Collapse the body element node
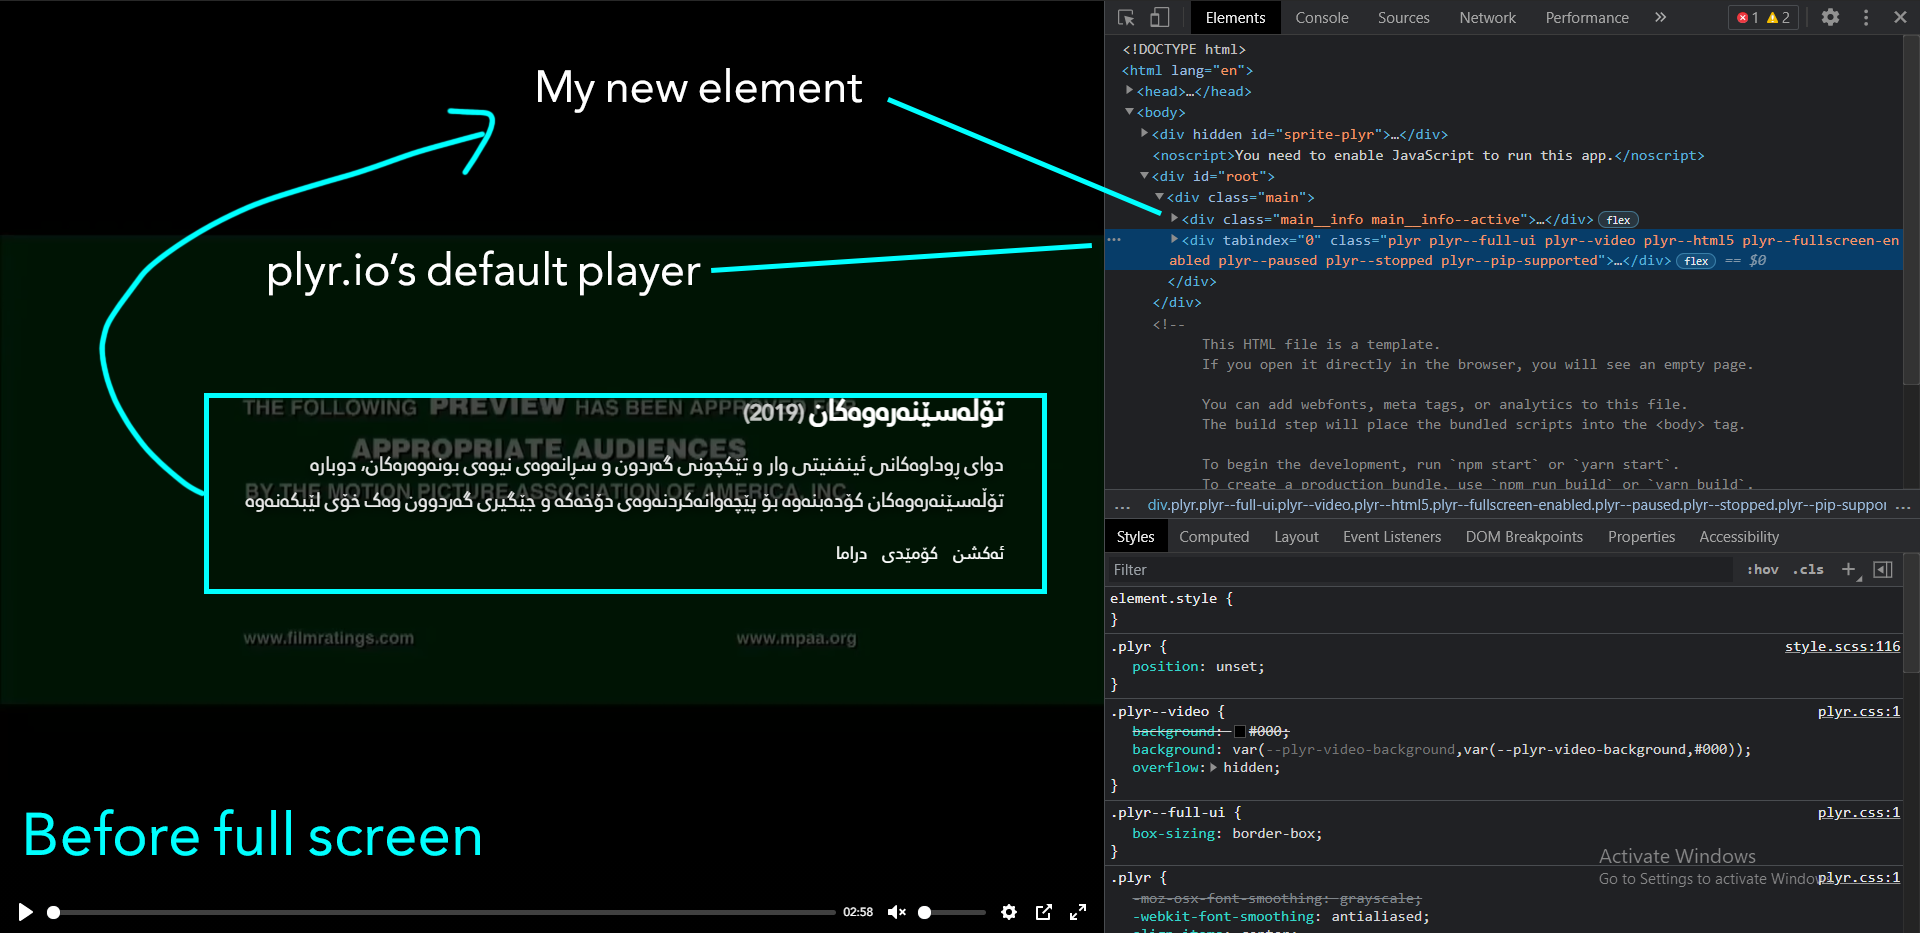The height and width of the screenshot is (933, 1920). coord(1130,112)
